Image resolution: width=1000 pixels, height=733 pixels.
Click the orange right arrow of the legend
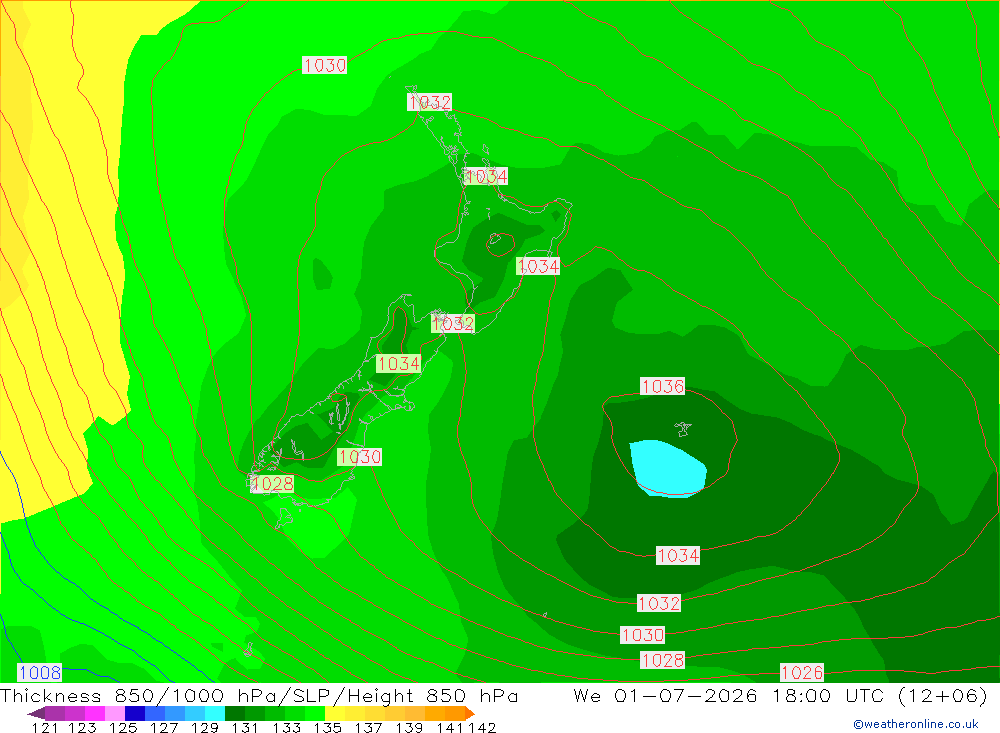click(x=470, y=713)
